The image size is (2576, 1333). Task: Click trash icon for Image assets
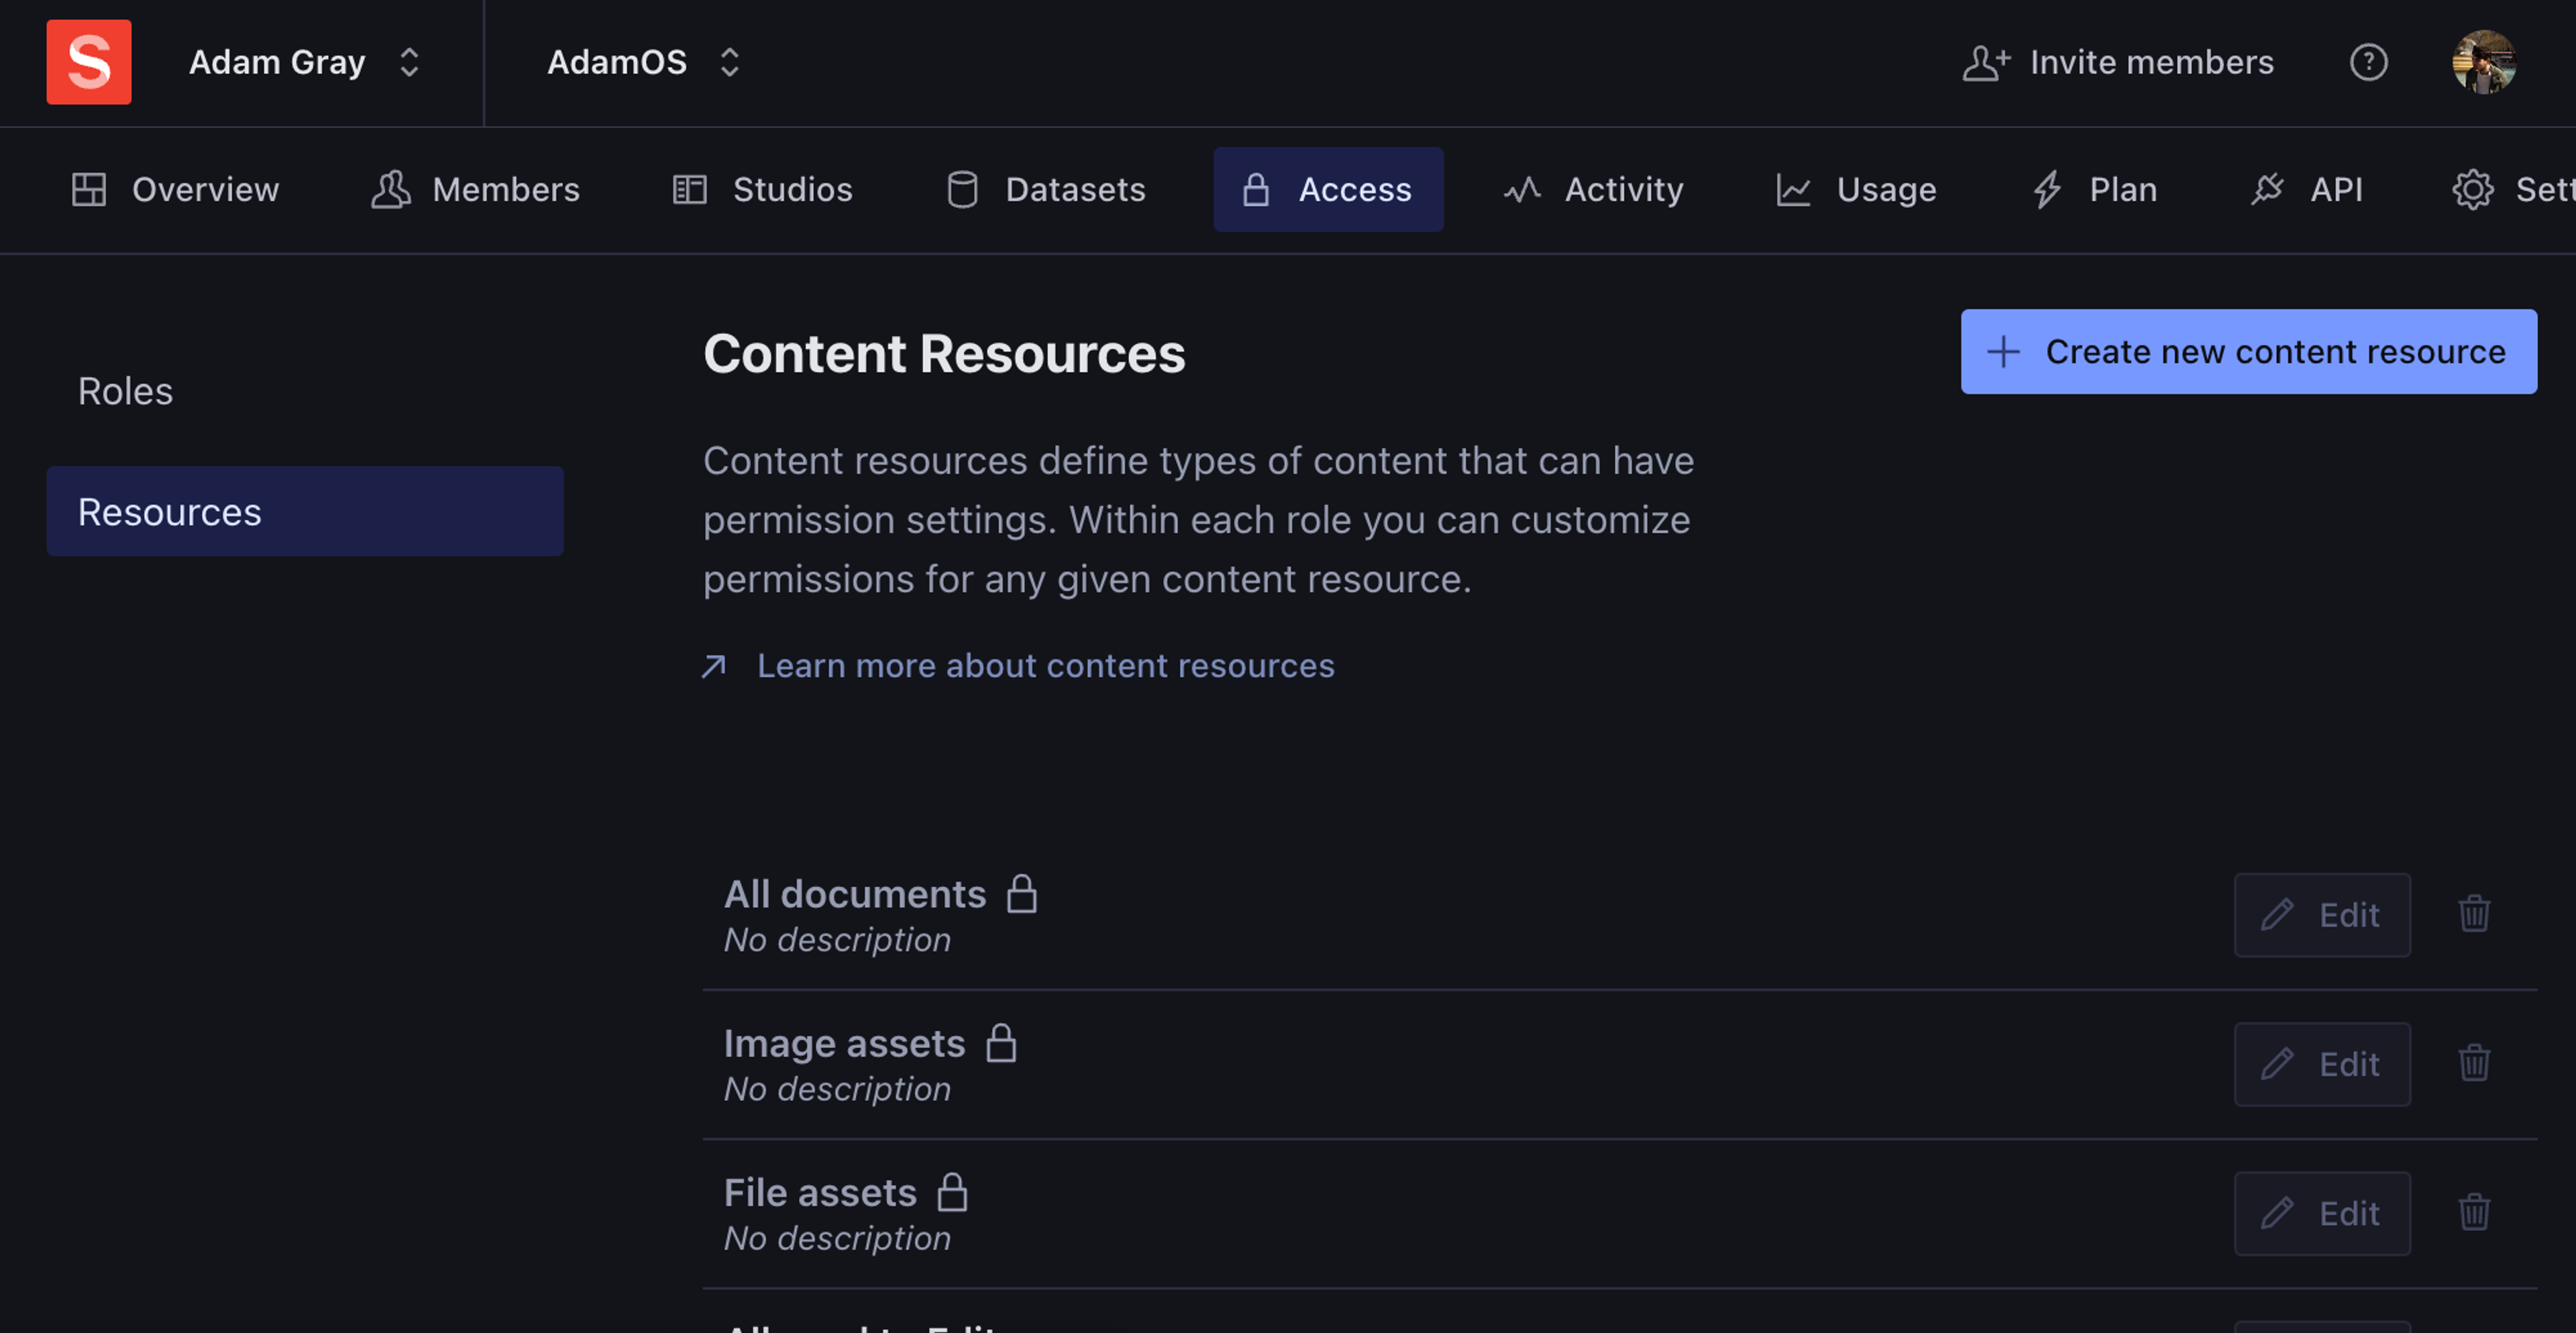(2473, 1063)
